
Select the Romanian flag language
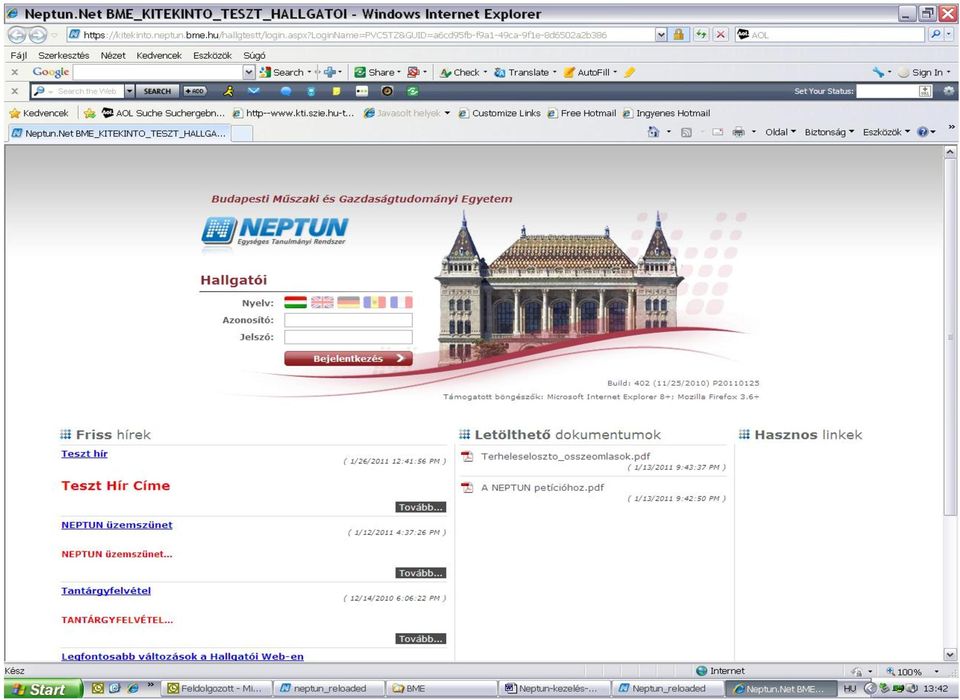pyautogui.click(x=375, y=302)
